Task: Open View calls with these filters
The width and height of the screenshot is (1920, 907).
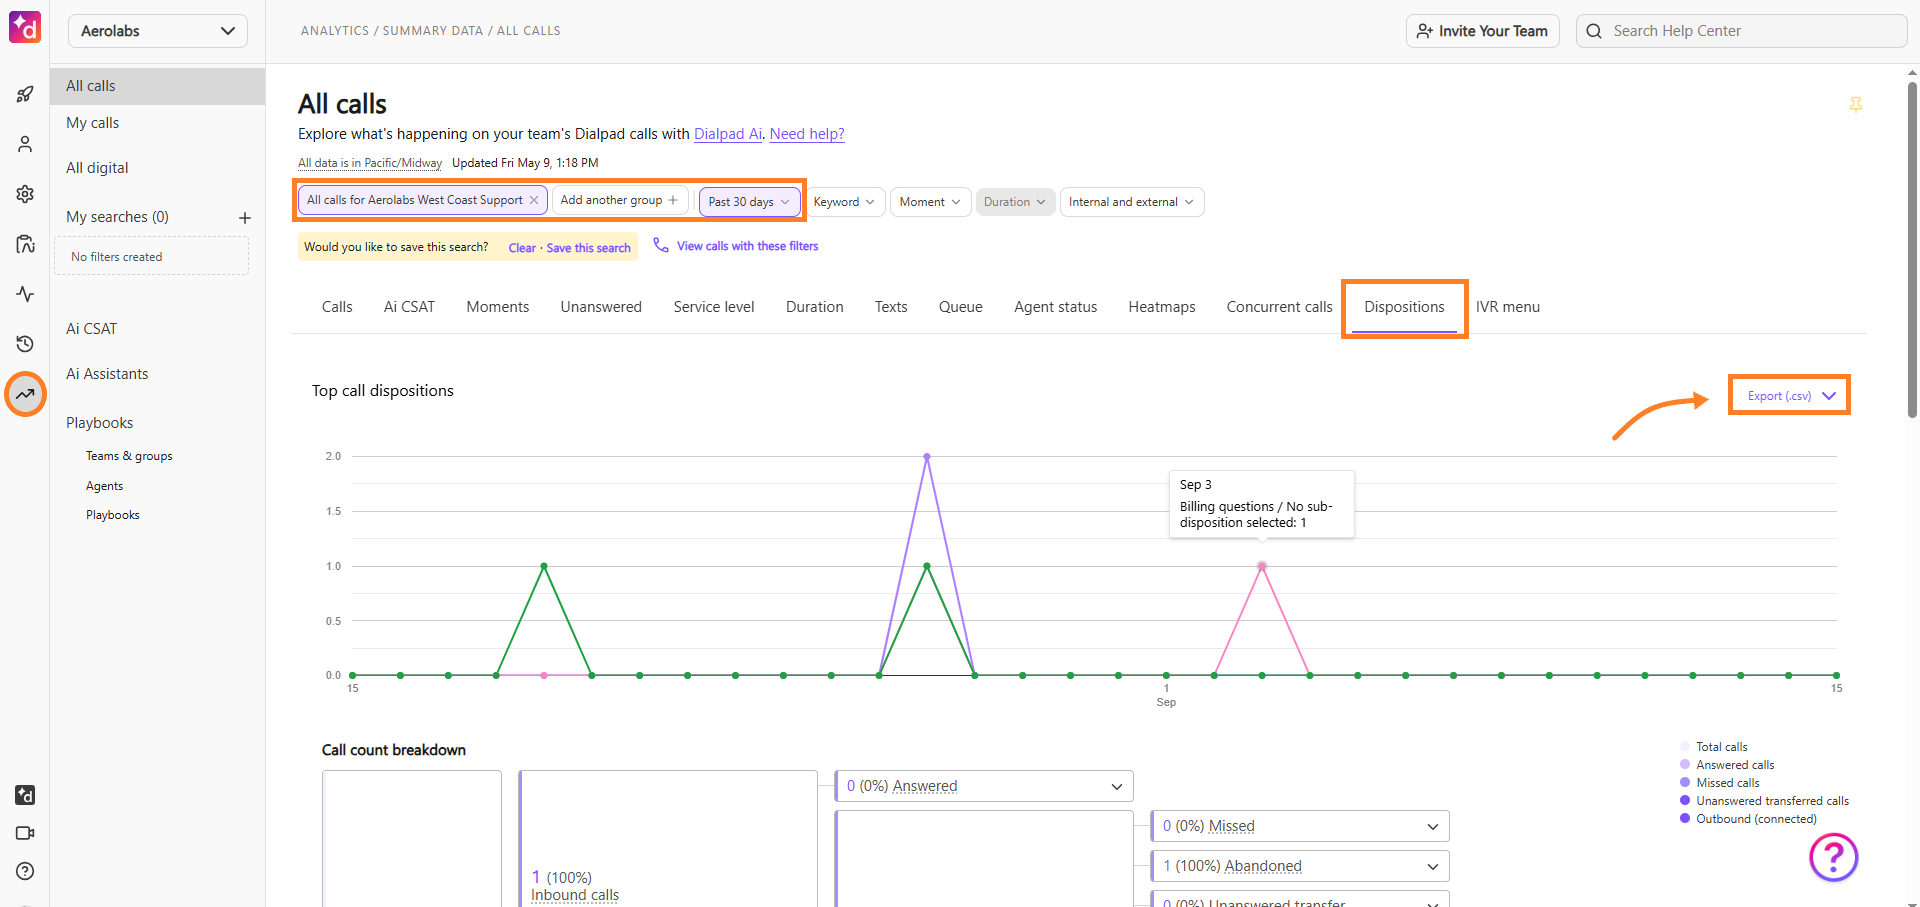Action: (747, 246)
